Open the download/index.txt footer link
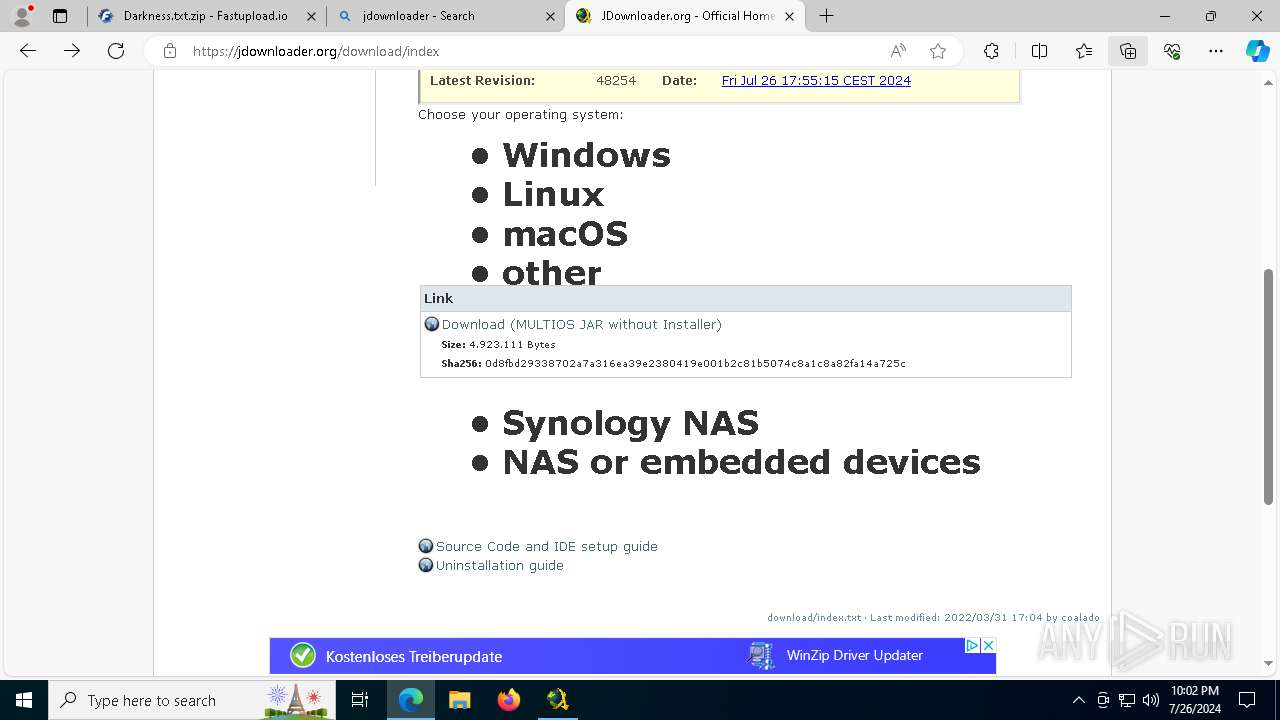 click(814, 617)
